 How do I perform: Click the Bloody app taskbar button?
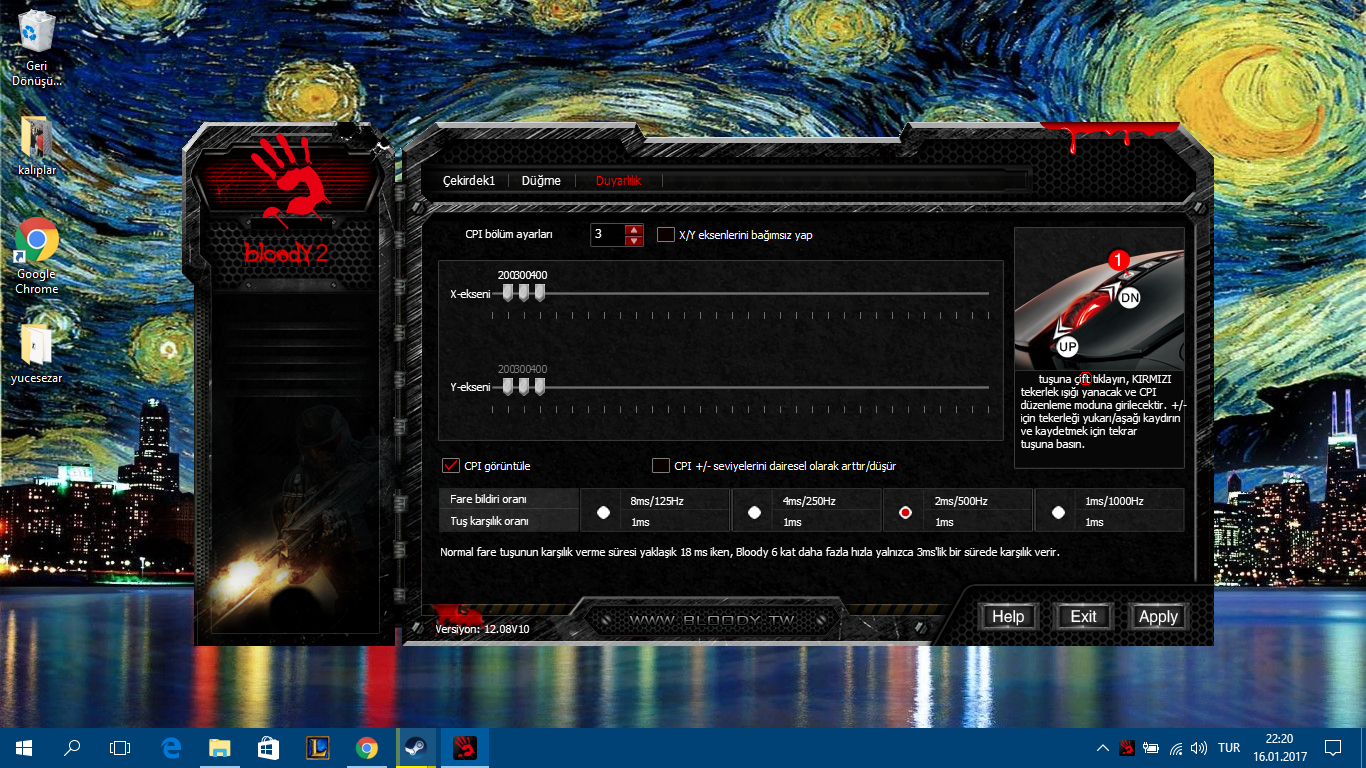click(x=465, y=748)
